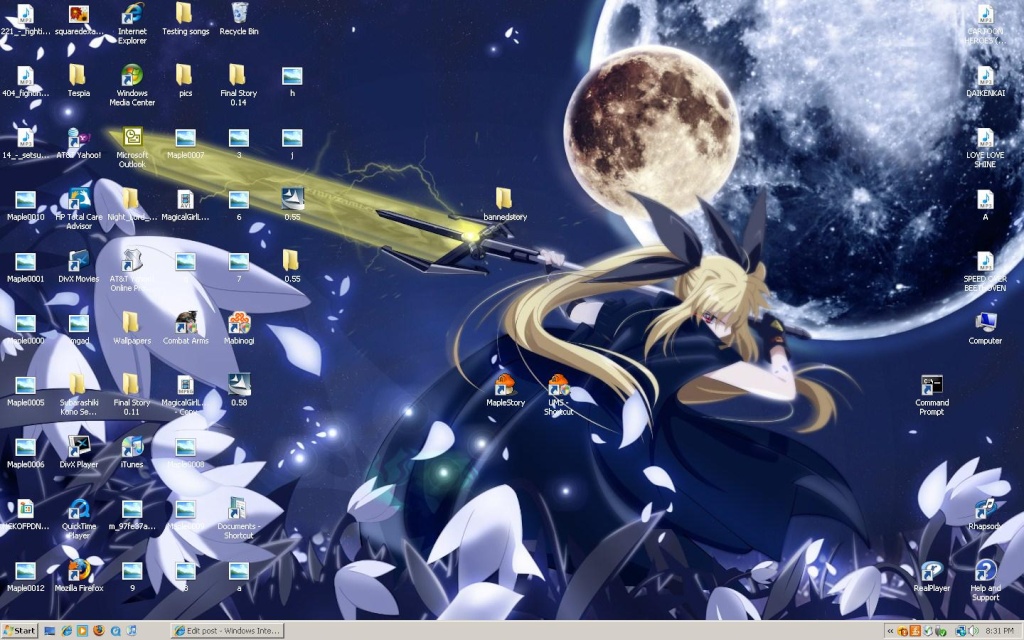
Task: Launch the RealPlayer shortcut
Action: click(932, 577)
